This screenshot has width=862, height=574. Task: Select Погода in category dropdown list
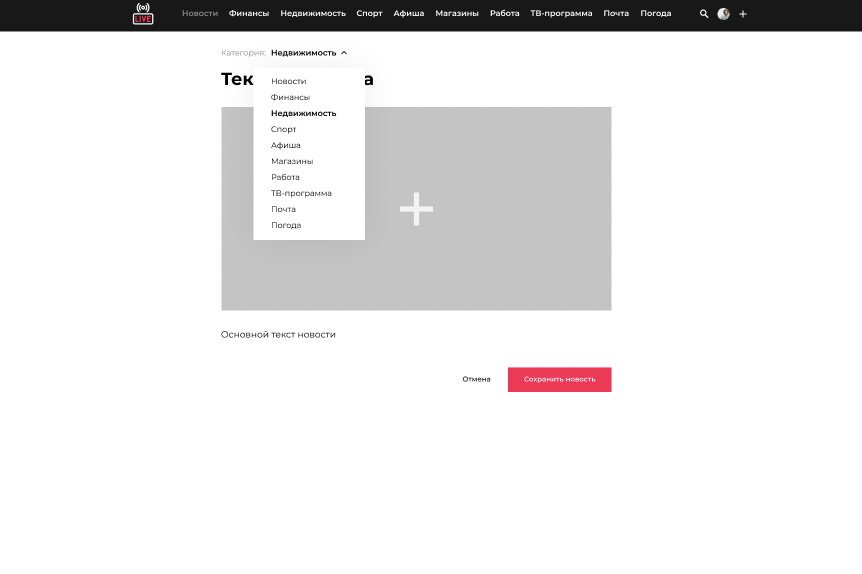(286, 225)
